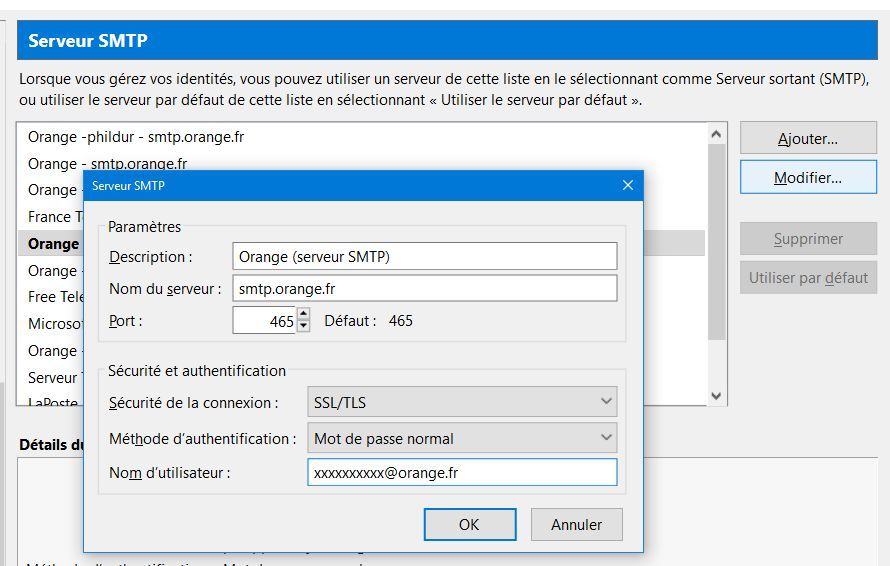This screenshot has height=566, width=890.
Task: Close the Serveur SMTP dialog with X
Action: tap(627, 186)
